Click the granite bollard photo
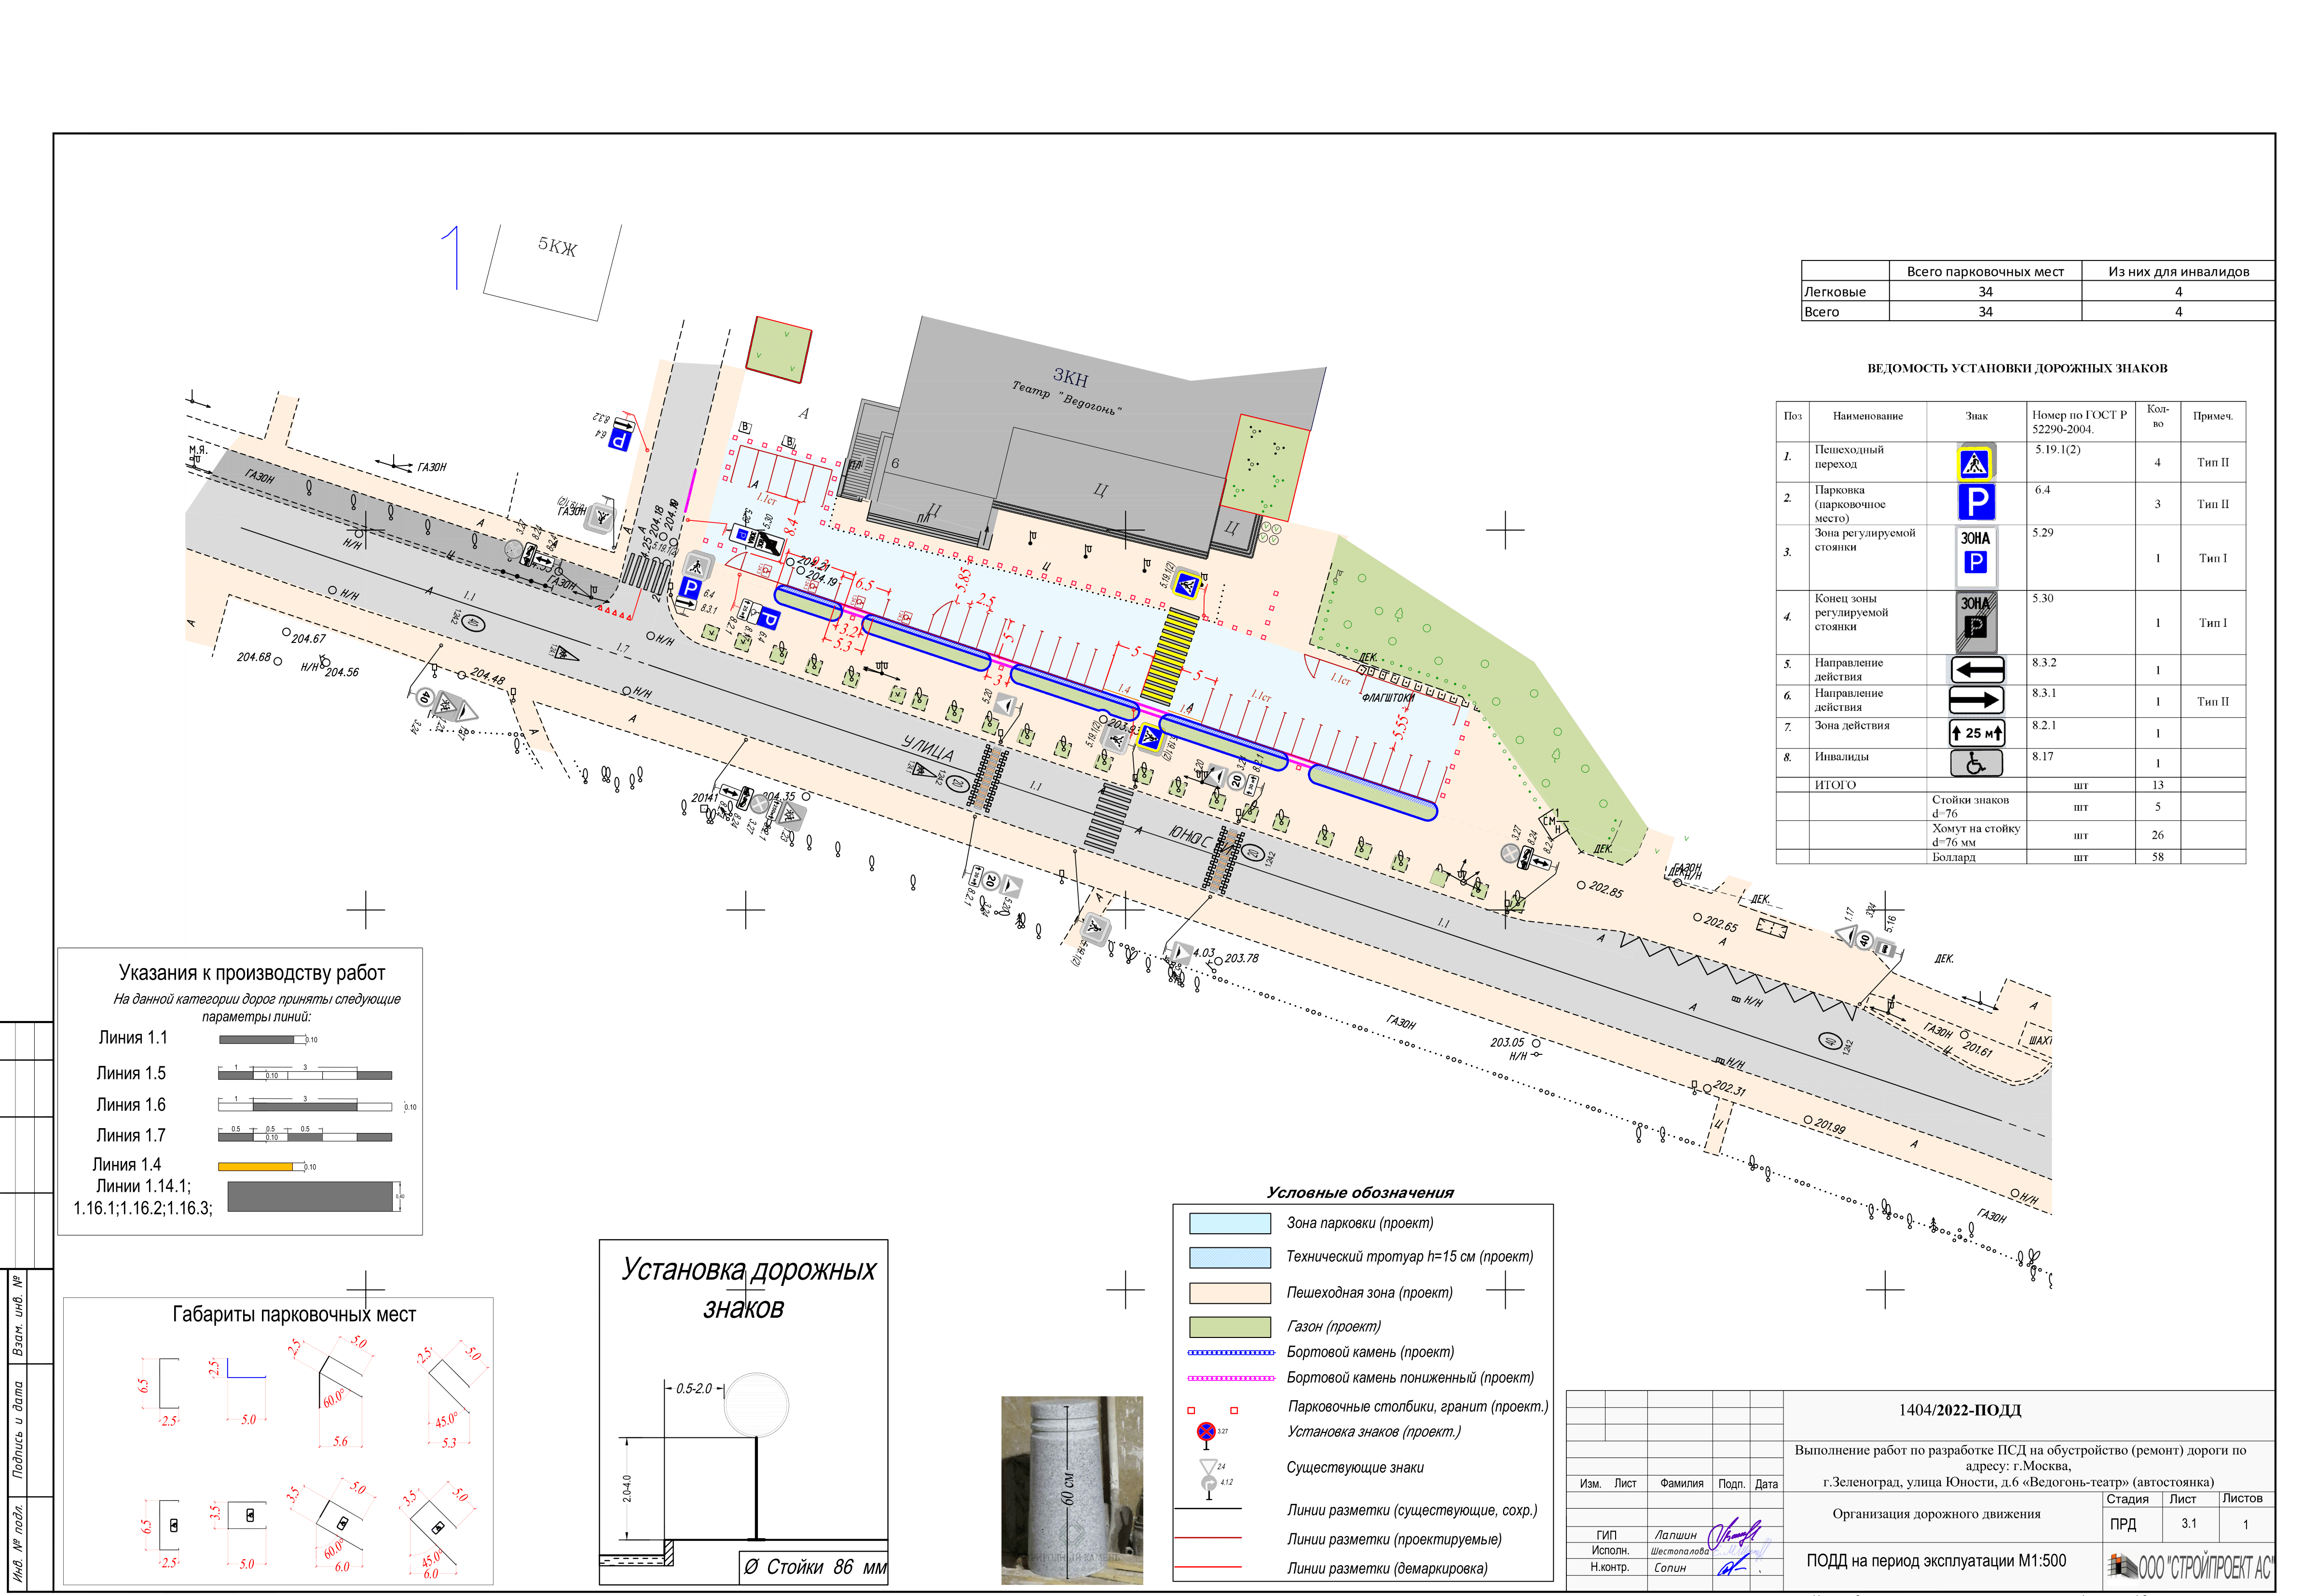2317x1596 pixels. tap(1071, 1489)
